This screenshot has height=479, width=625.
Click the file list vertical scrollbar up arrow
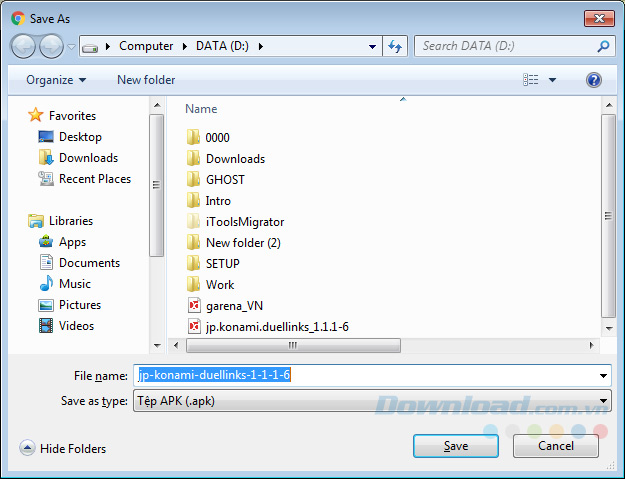pos(609,105)
